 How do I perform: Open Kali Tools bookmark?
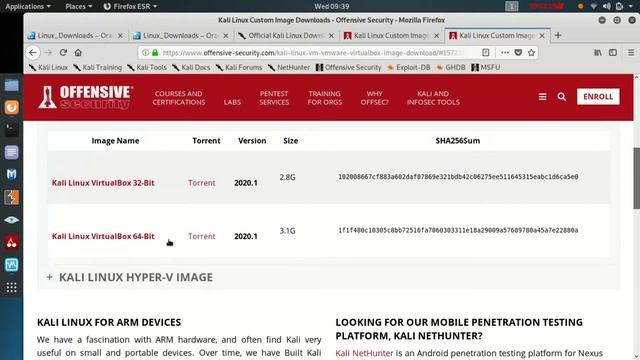147,67
